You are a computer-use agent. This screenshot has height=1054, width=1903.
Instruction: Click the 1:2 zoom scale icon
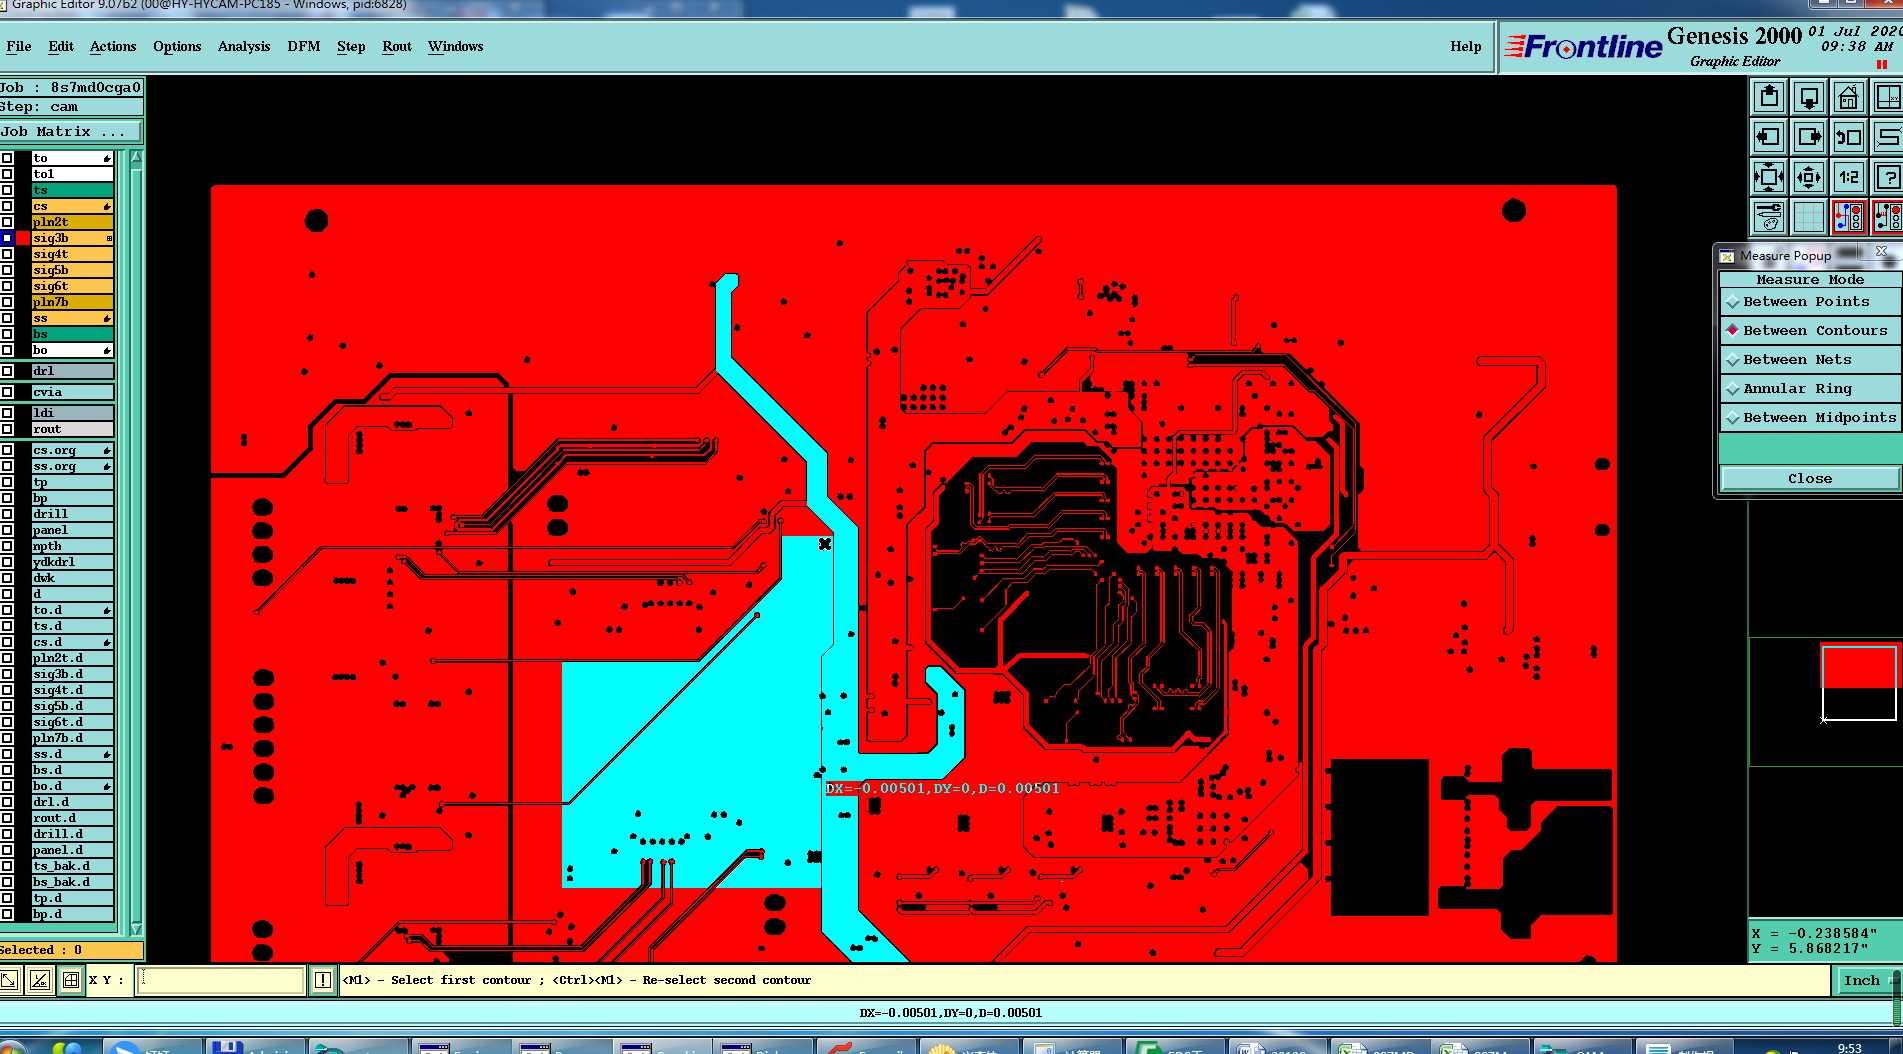[1849, 178]
